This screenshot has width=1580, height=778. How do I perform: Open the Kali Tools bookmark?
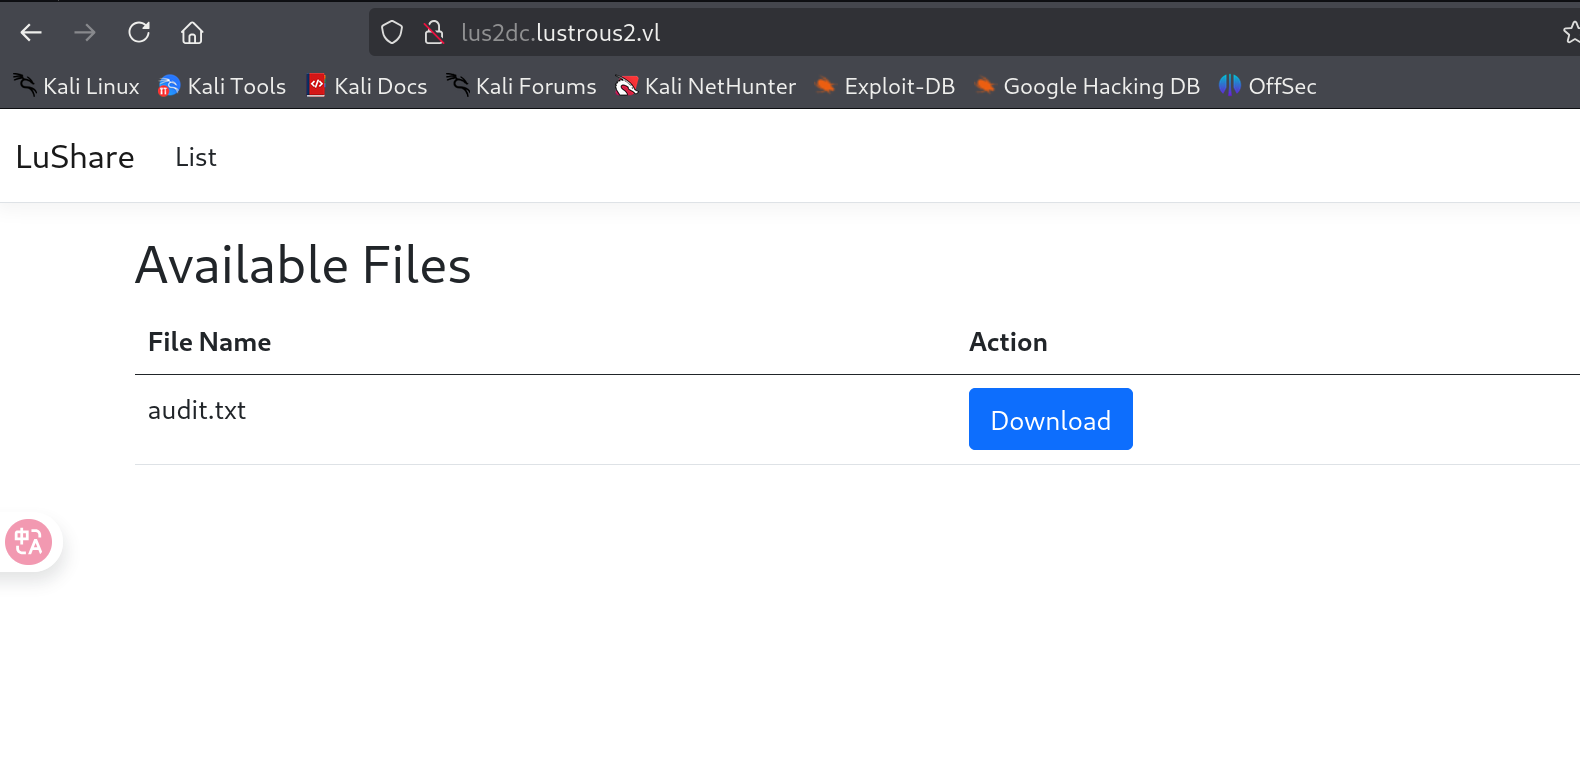tap(222, 86)
